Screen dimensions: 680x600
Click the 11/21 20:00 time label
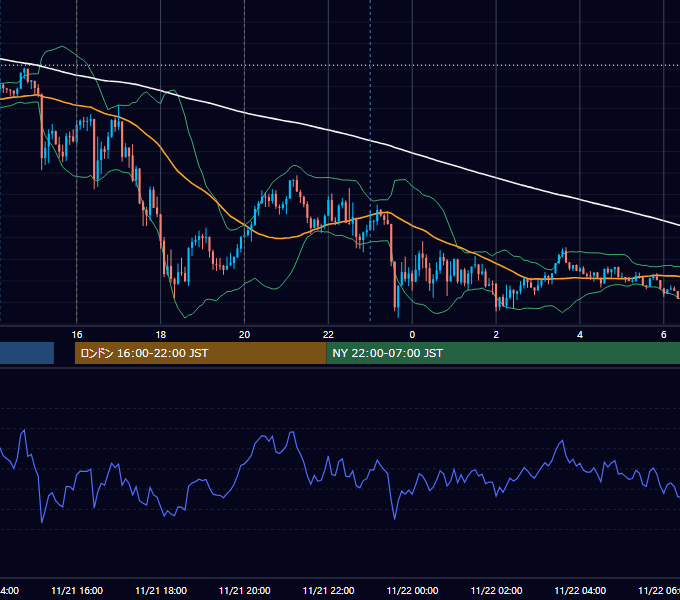[x=245, y=590]
